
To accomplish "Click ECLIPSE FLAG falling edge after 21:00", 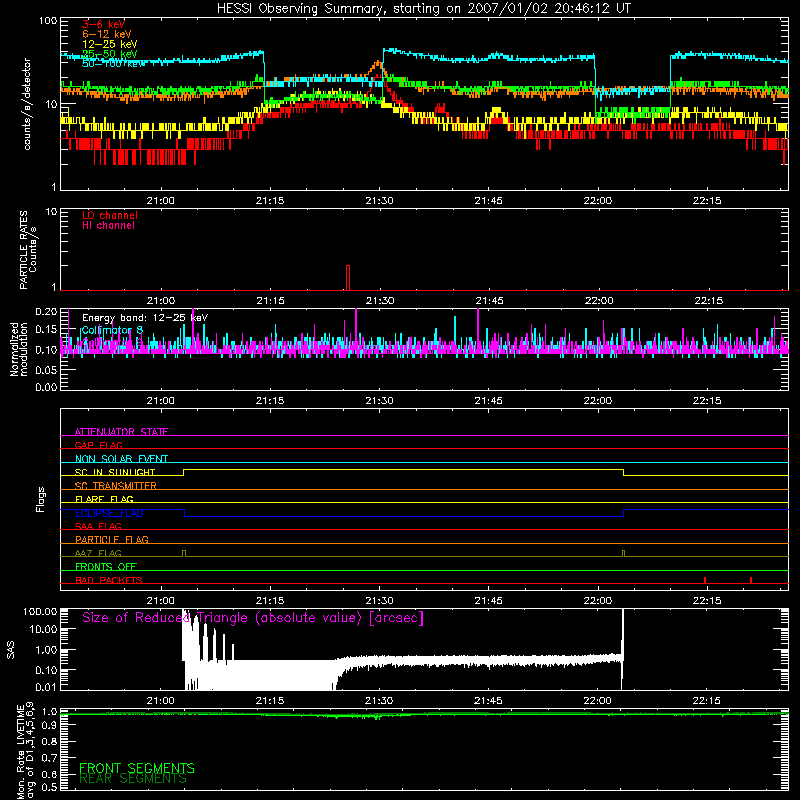I will click(x=184, y=513).
